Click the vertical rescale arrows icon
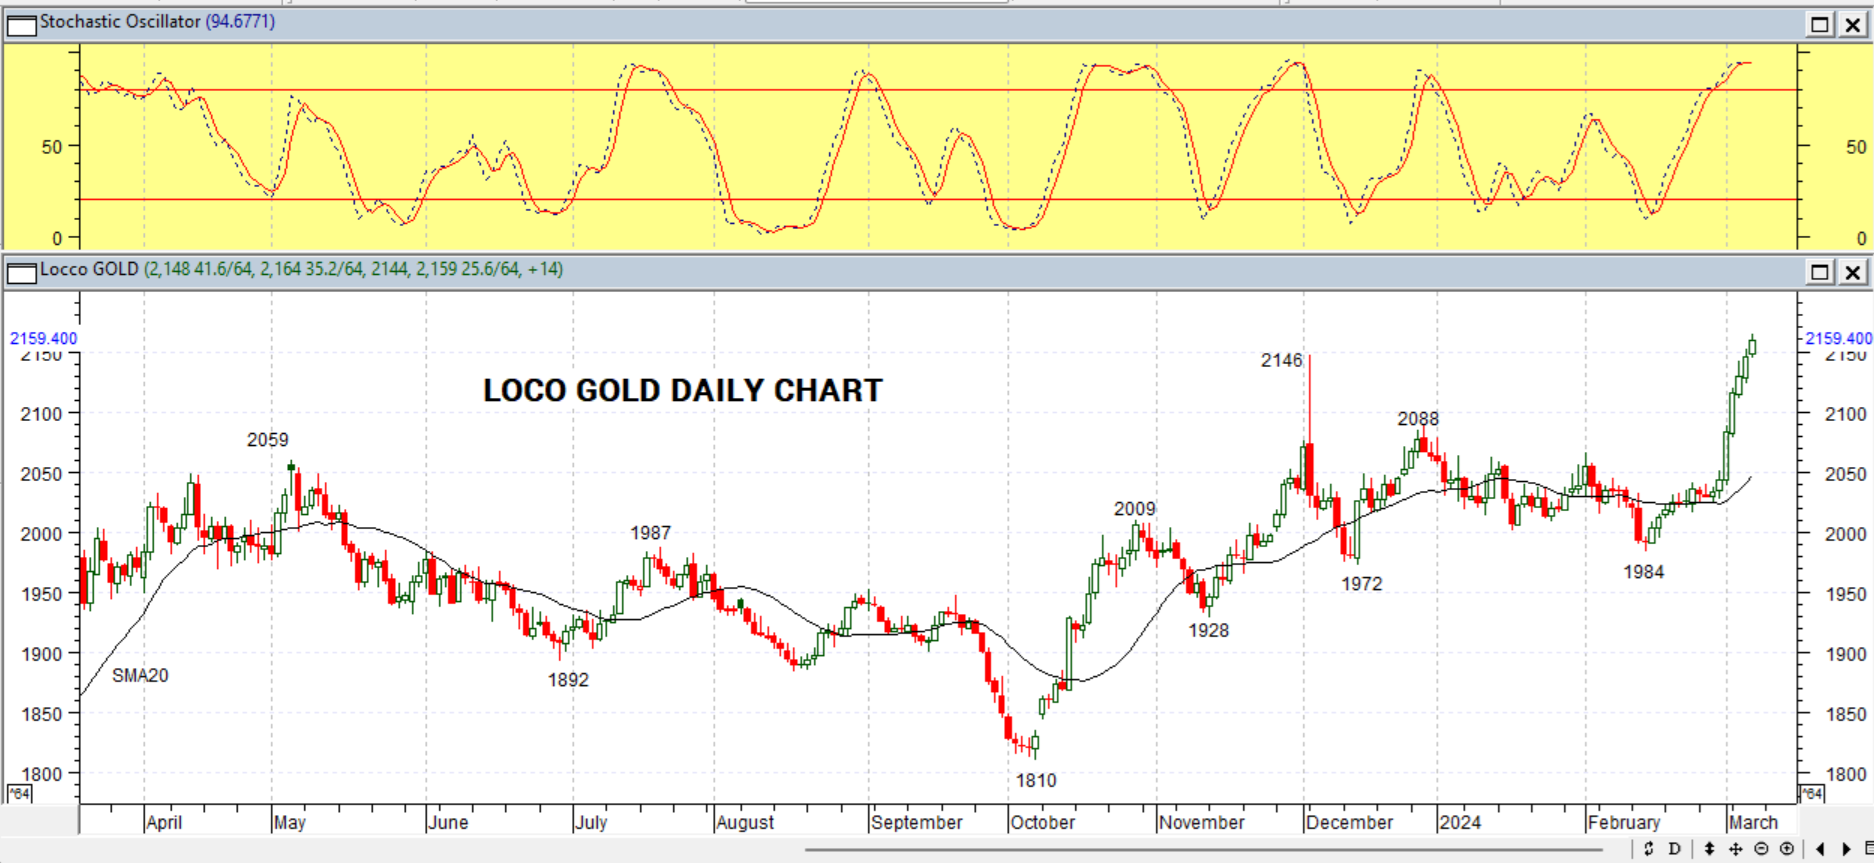The height and width of the screenshot is (863, 1874). 1709,849
